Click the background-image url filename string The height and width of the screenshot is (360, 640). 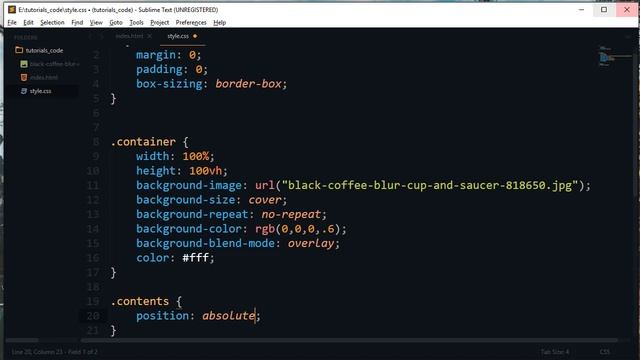click(430, 185)
